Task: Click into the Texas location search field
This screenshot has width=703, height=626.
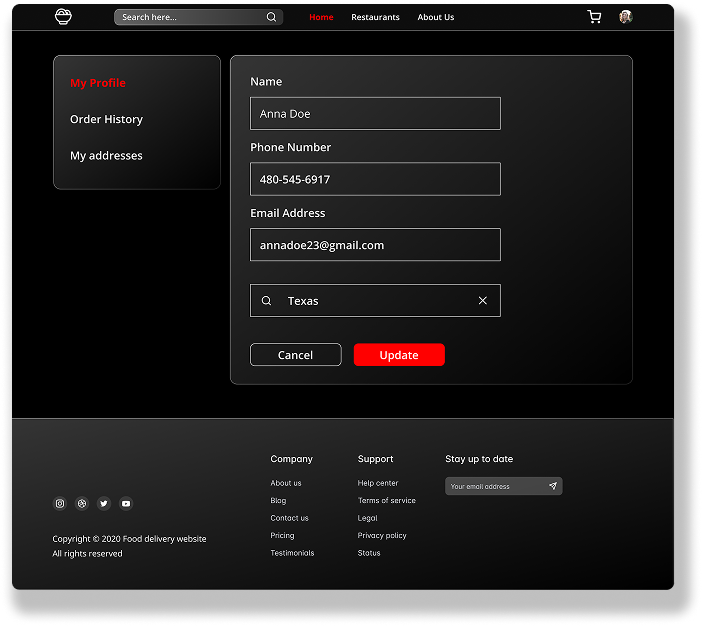Action: [375, 300]
